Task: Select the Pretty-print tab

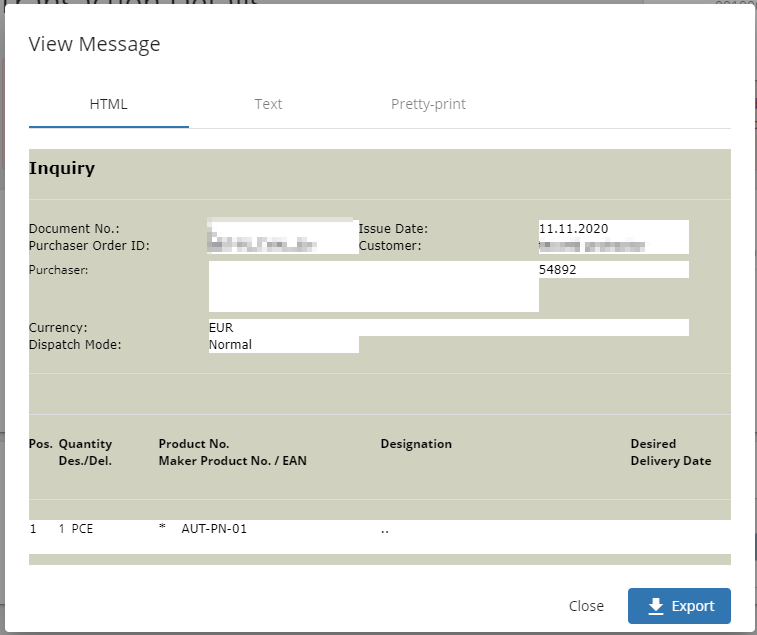Action: tap(428, 104)
